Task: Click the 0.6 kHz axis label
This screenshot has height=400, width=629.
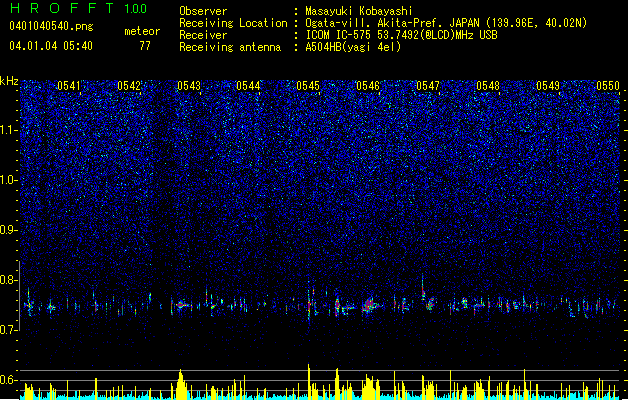Action: click(x=9, y=380)
